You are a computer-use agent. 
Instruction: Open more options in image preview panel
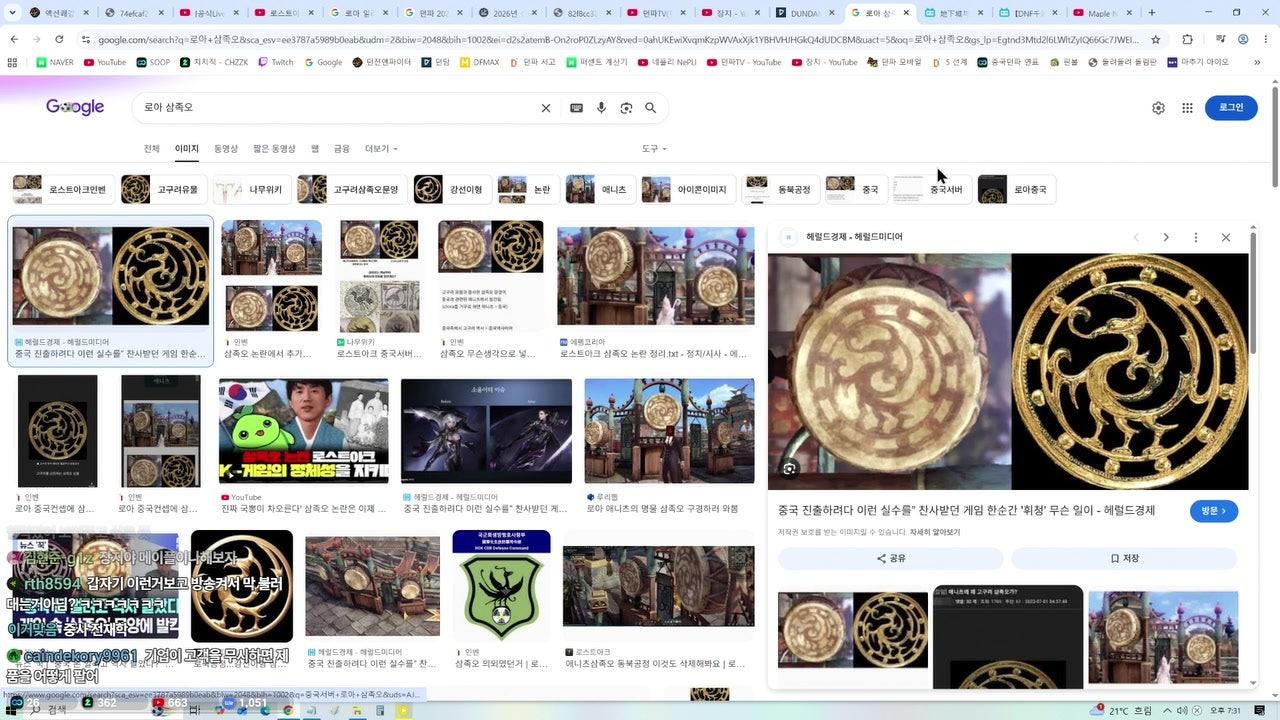click(x=1195, y=237)
